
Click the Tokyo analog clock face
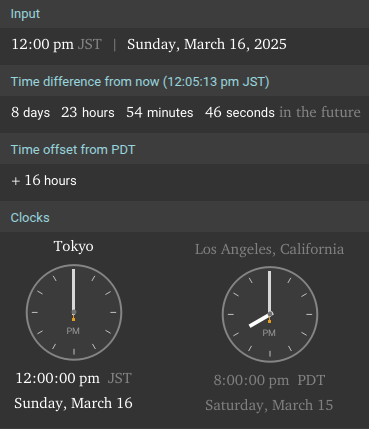pyautogui.click(x=74, y=312)
